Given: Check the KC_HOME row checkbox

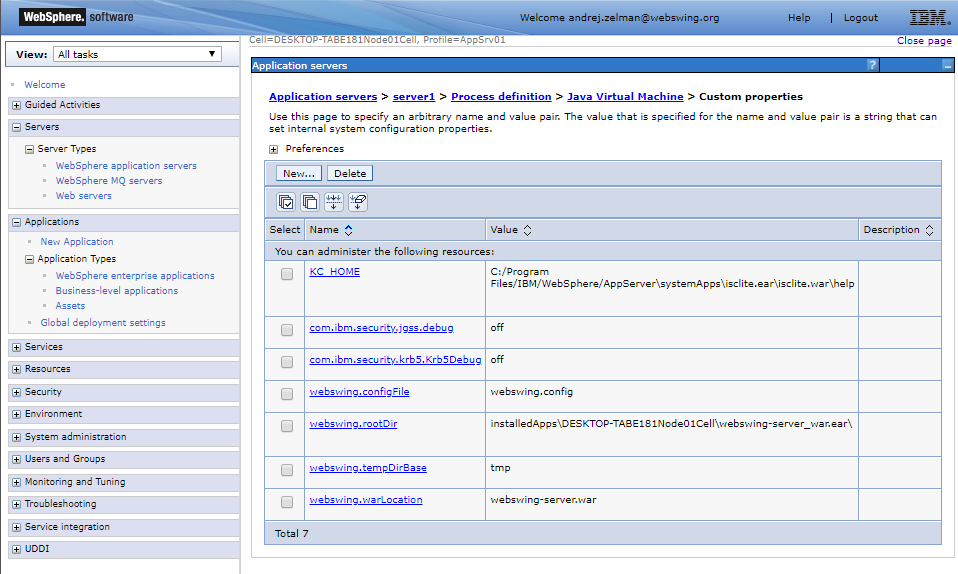Looking at the screenshot, I should pyautogui.click(x=287, y=274).
